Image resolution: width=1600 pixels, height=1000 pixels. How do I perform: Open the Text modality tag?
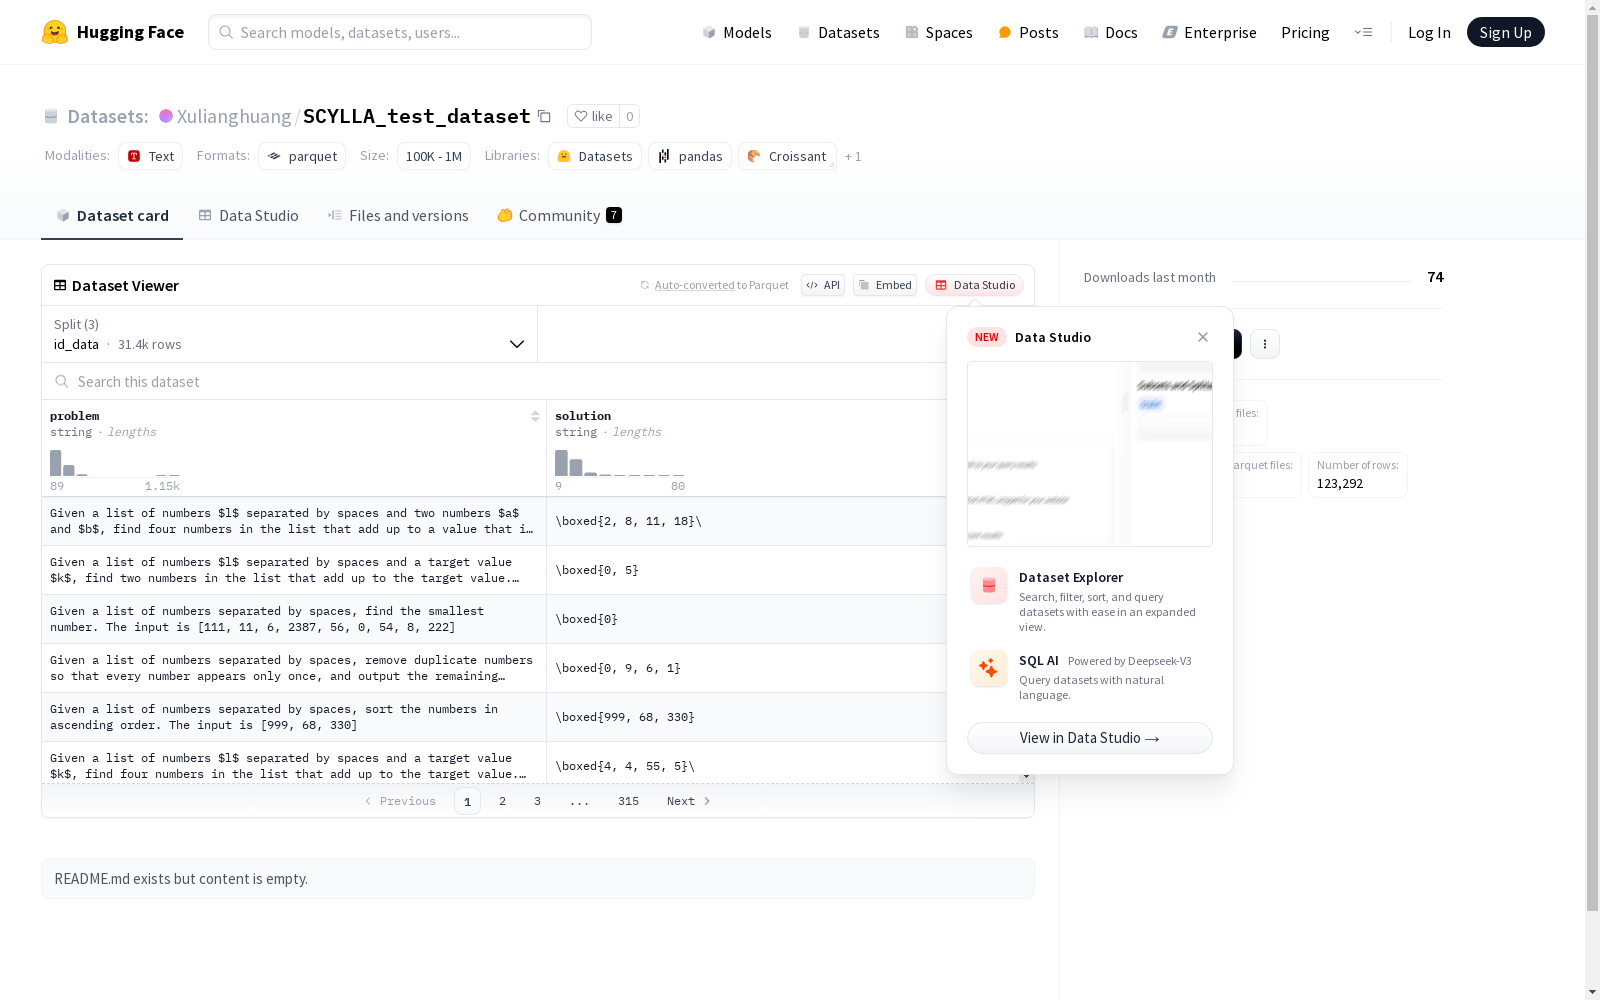(151, 156)
